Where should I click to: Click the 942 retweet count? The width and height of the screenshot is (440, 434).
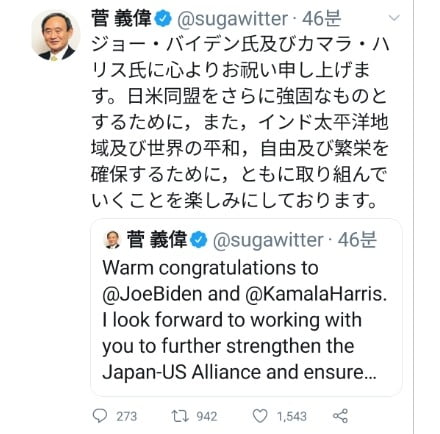click(207, 416)
